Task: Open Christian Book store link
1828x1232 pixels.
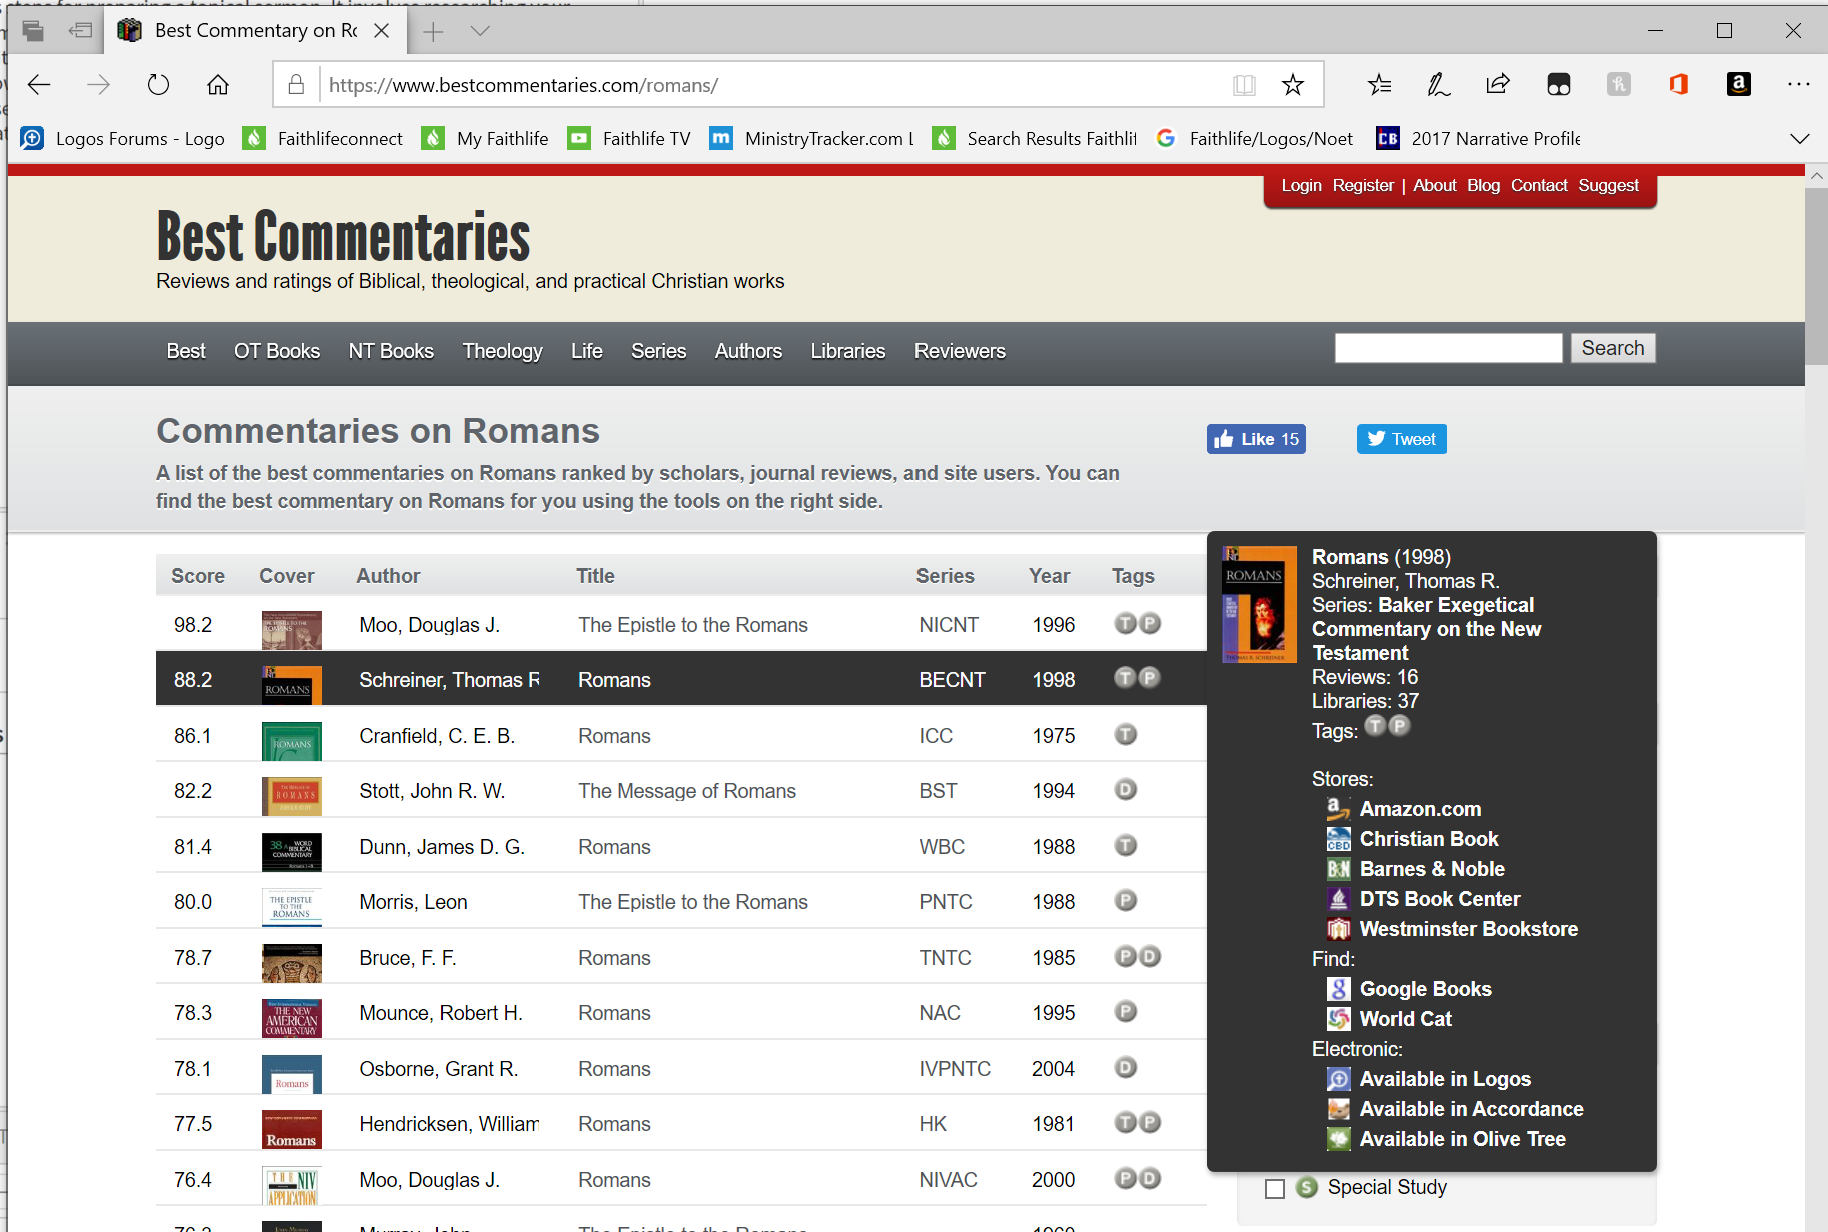Action: click(x=1429, y=839)
